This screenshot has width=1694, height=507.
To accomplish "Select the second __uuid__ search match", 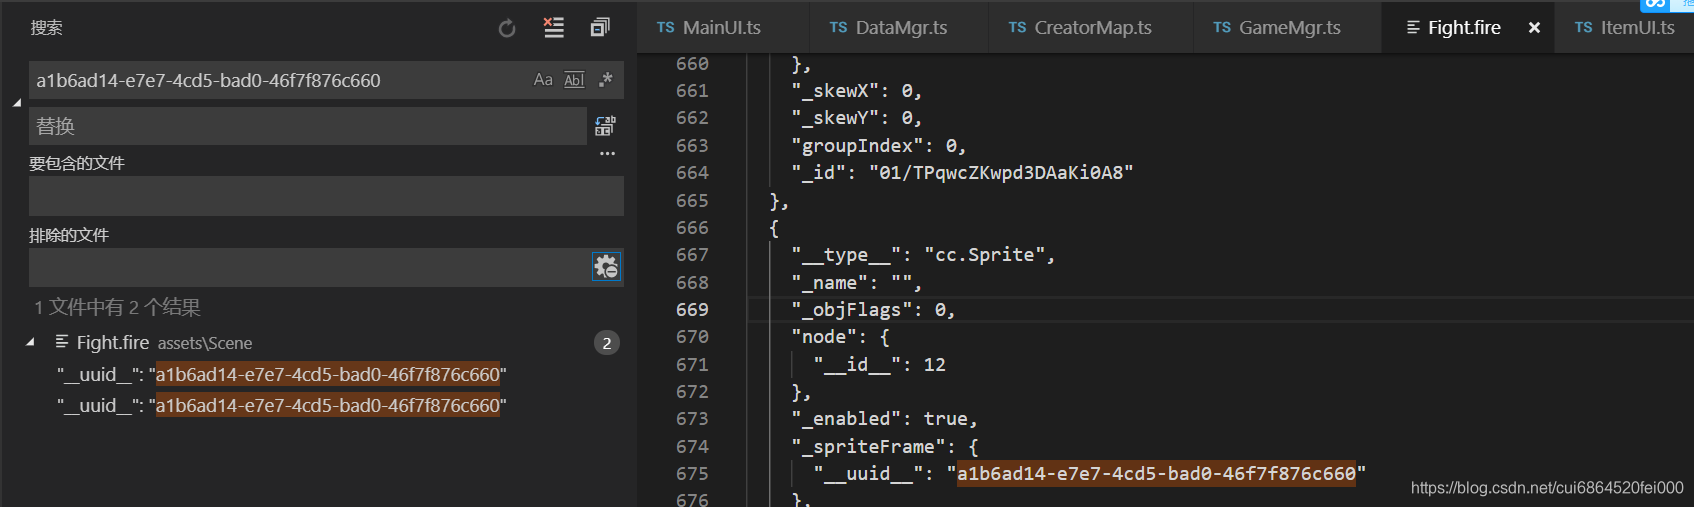I will (281, 405).
